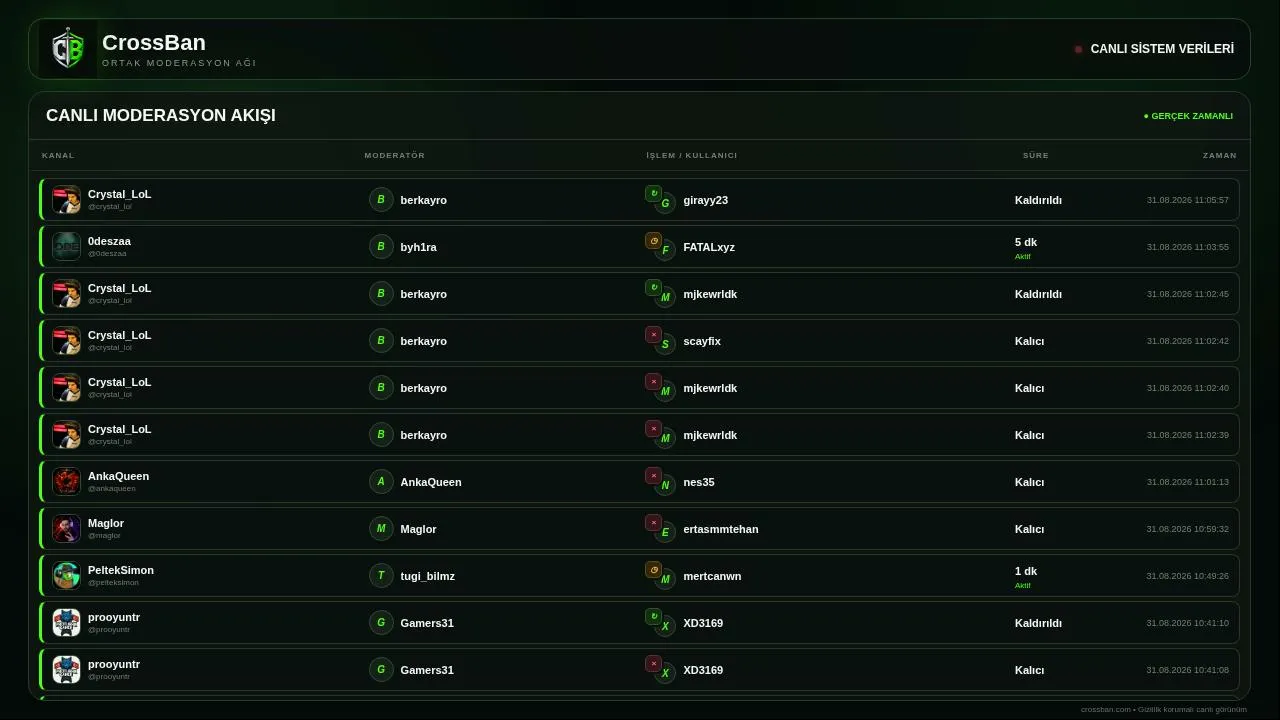Click the timeout clock icon beside FATALxyz
Image resolution: width=1280 pixels, height=720 pixels.
pyautogui.click(x=653, y=240)
